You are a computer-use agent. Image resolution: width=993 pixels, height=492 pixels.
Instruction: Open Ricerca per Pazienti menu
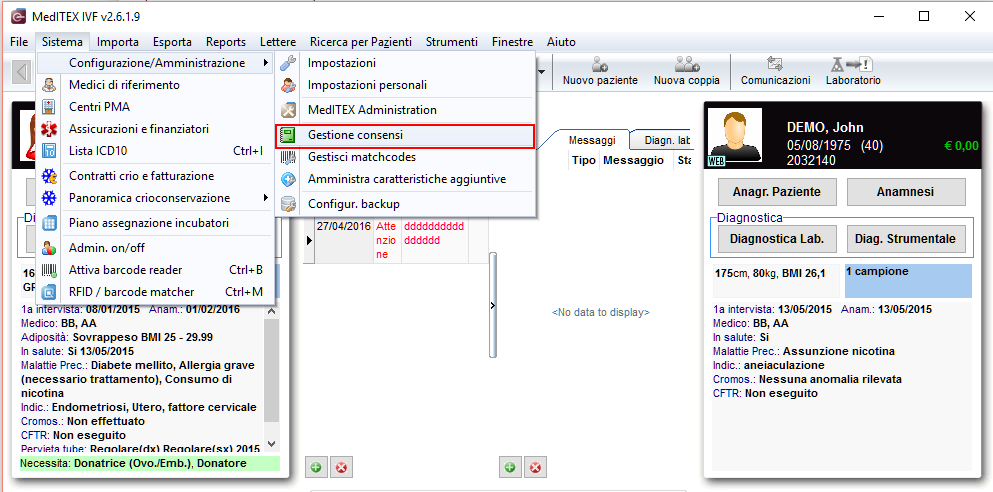pyautogui.click(x=360, y=42)
